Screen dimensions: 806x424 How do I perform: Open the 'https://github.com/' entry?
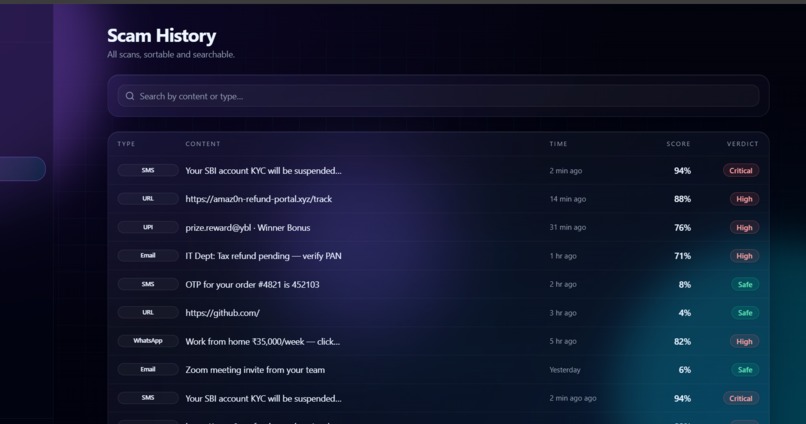(223, 313)
